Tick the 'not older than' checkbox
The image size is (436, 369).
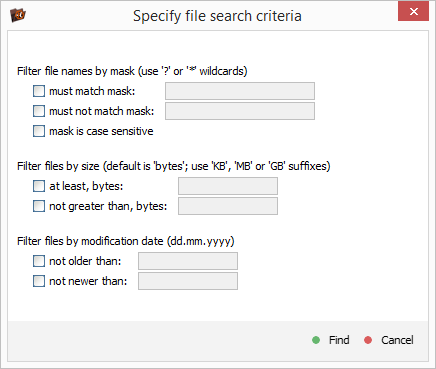tap(39, 261)
